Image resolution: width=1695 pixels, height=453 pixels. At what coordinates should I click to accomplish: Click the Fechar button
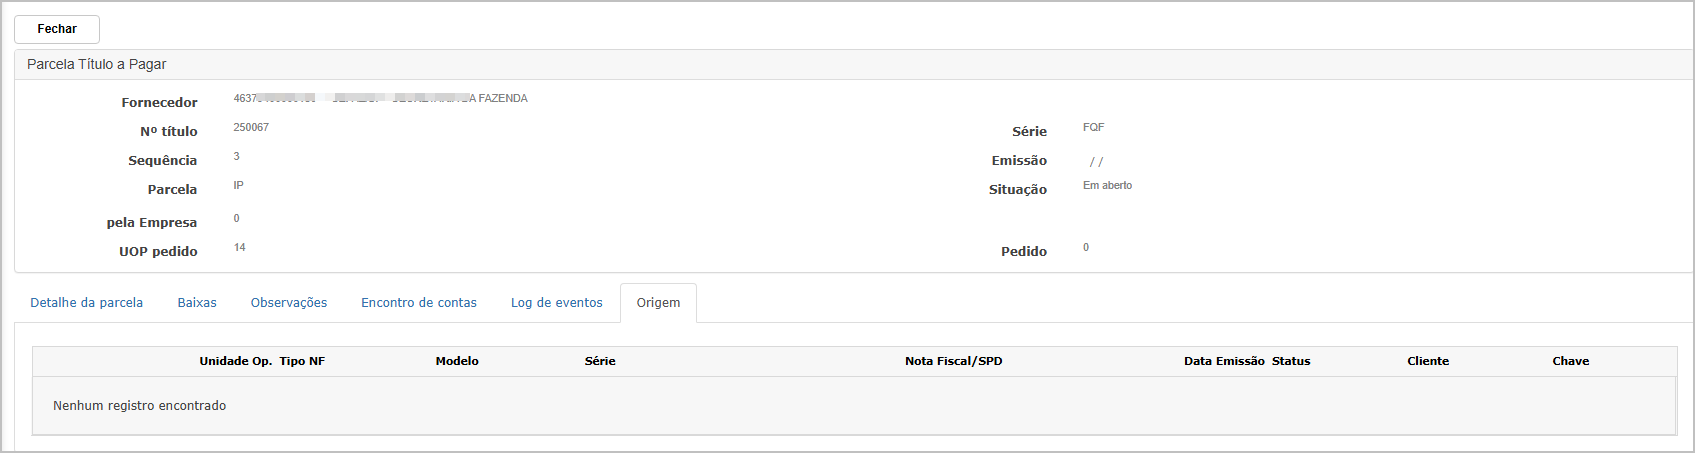coord(57,29)
